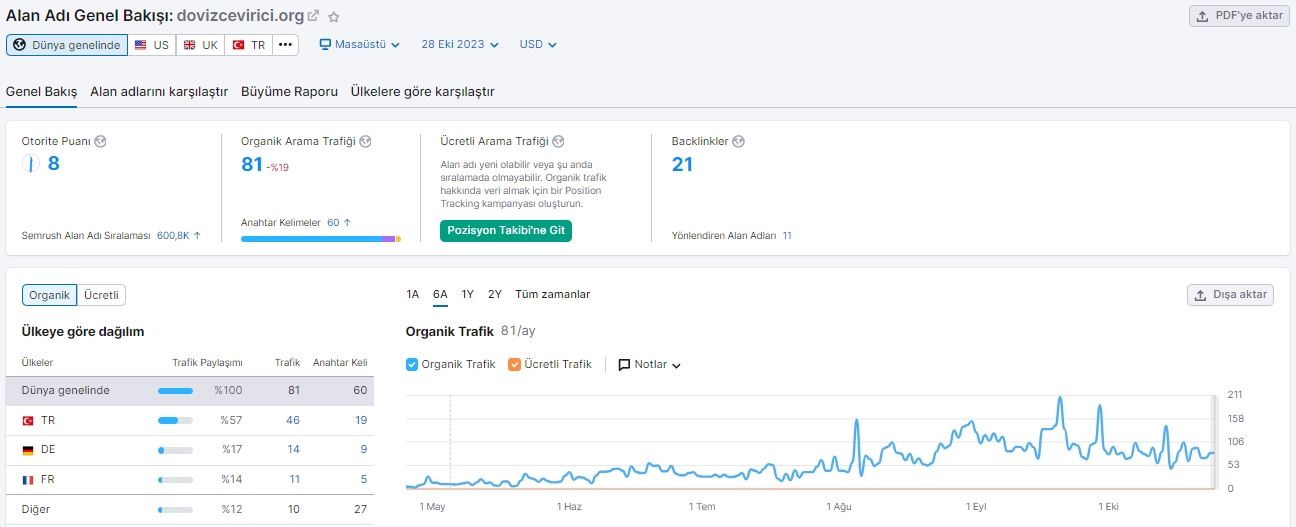This screenshot has height=527, width=1296.
Task: Click globe icon next to Otorite Puanı
Action: tap(100, 142)
